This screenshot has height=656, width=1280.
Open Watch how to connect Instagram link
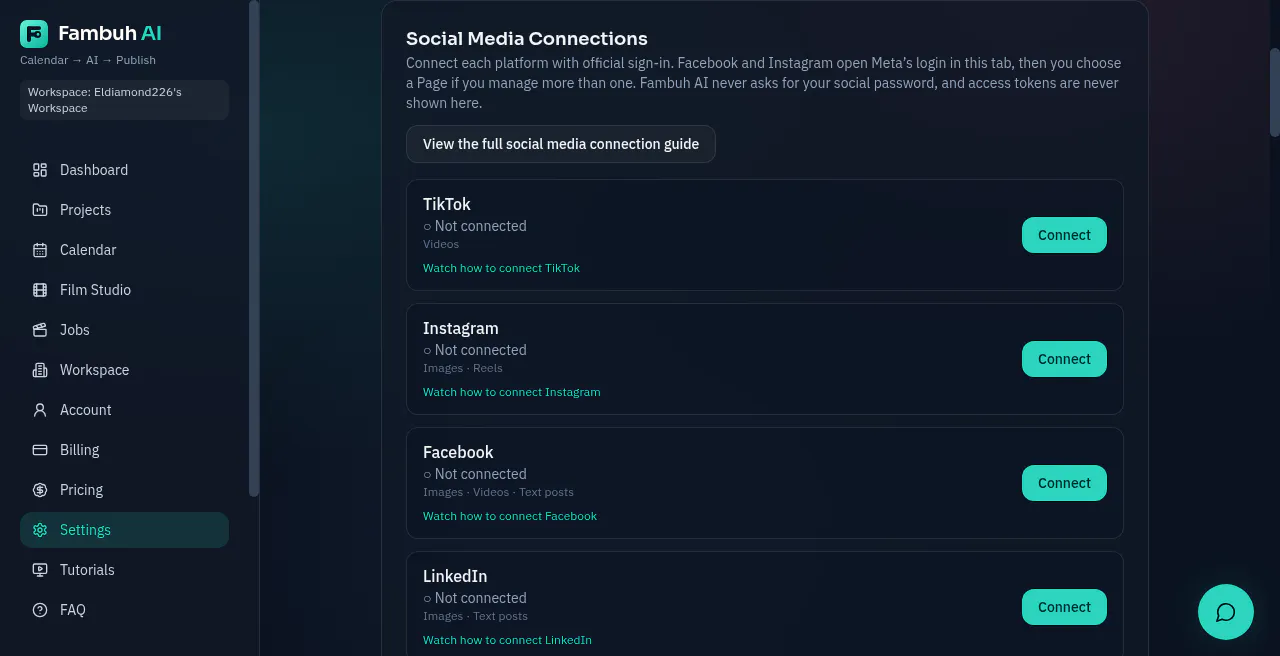click(x=512, y=392)
